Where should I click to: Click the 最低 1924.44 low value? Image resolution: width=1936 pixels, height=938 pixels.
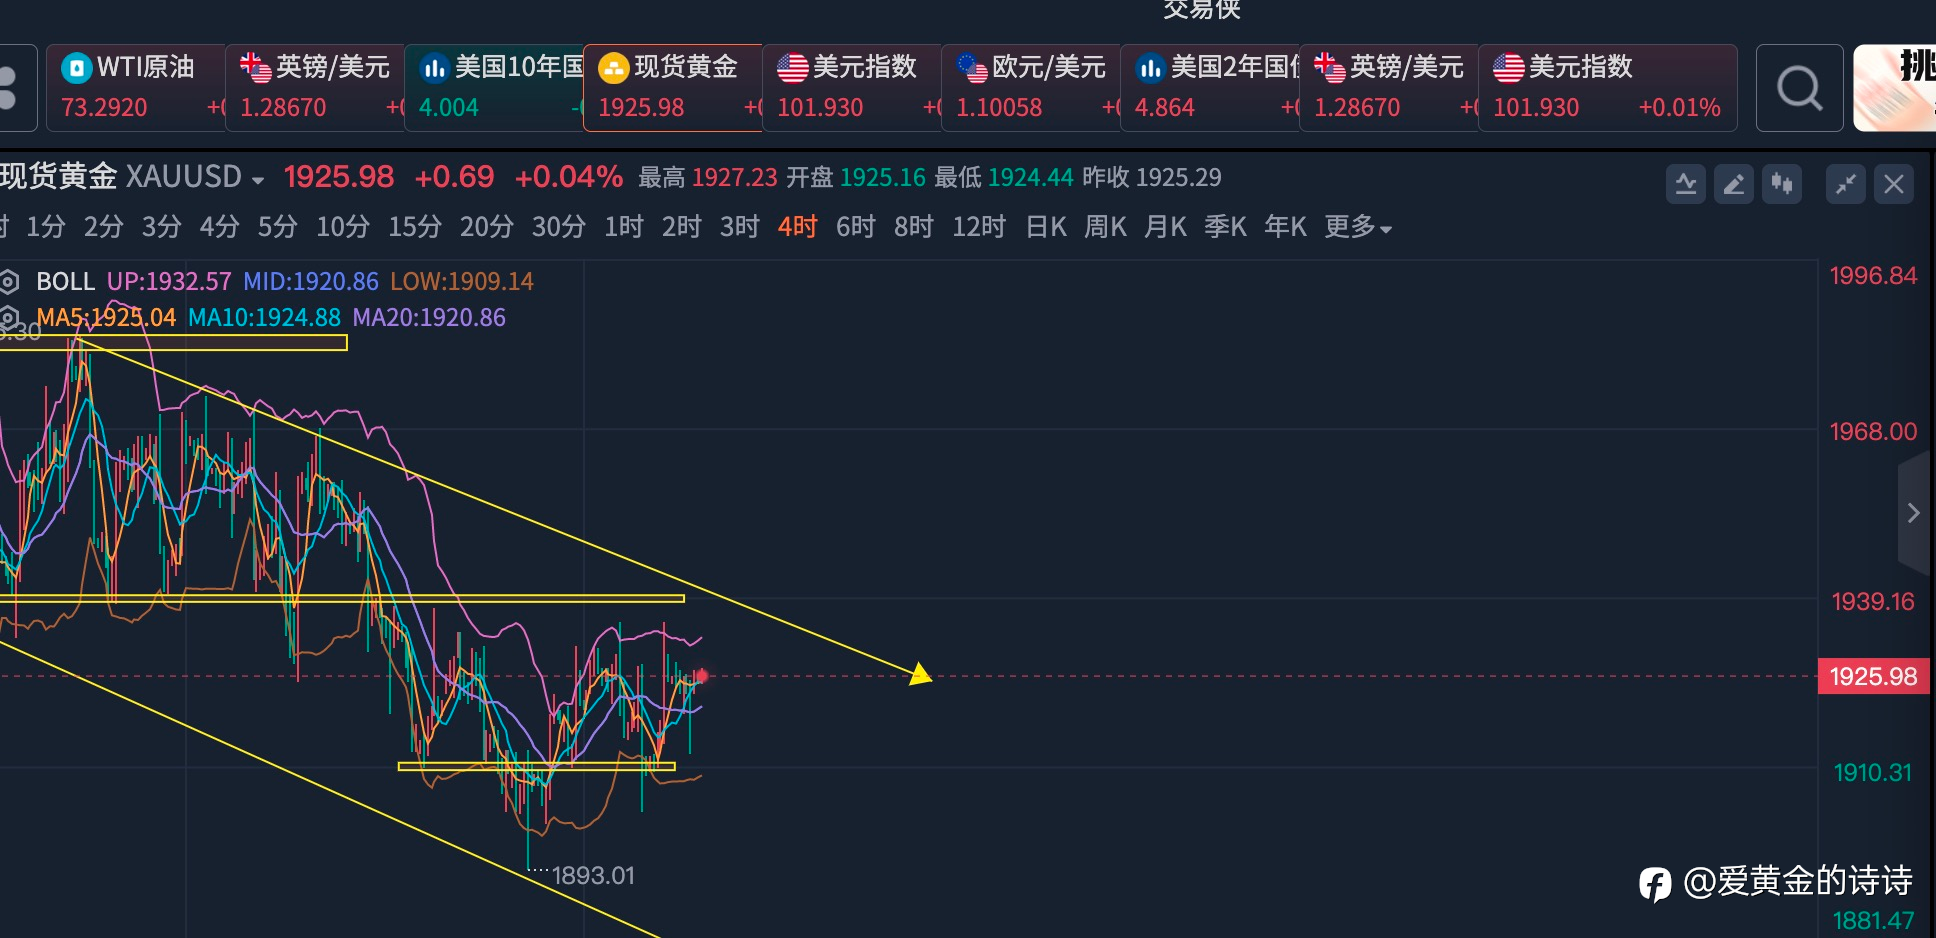1004,177
